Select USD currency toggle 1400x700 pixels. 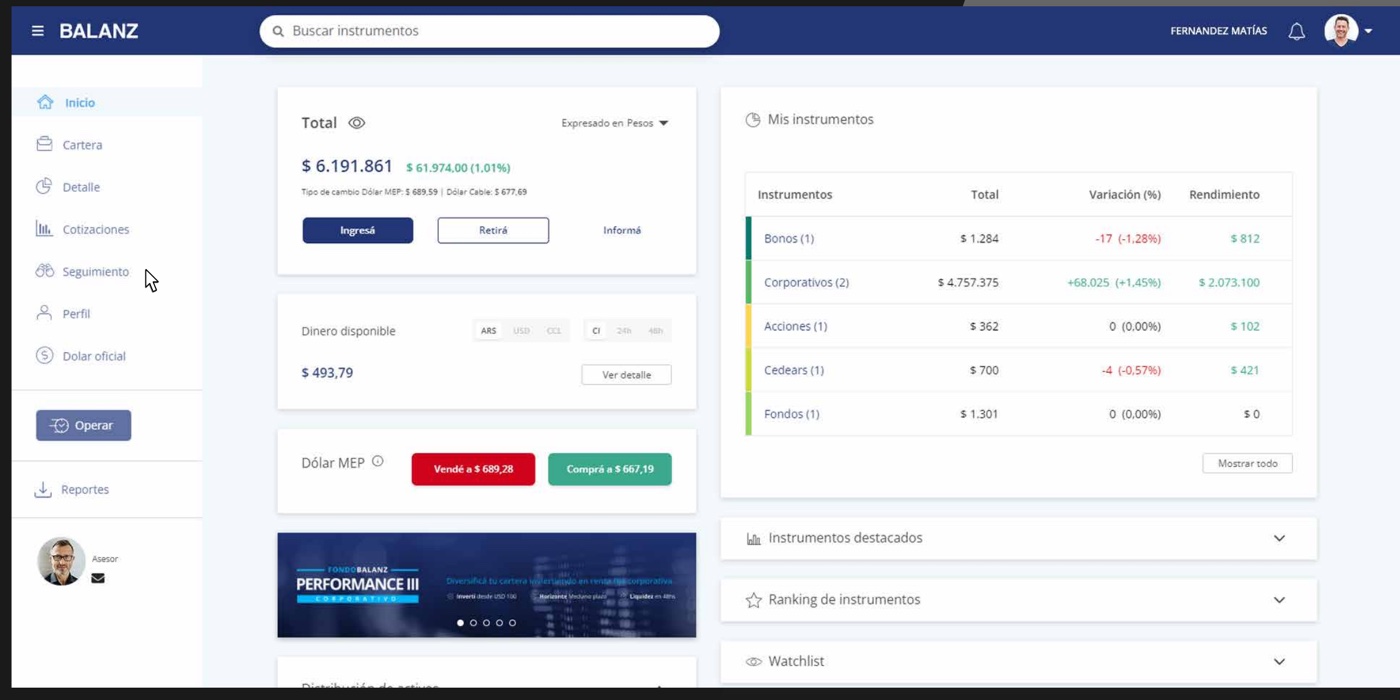[x=521, y=331]
